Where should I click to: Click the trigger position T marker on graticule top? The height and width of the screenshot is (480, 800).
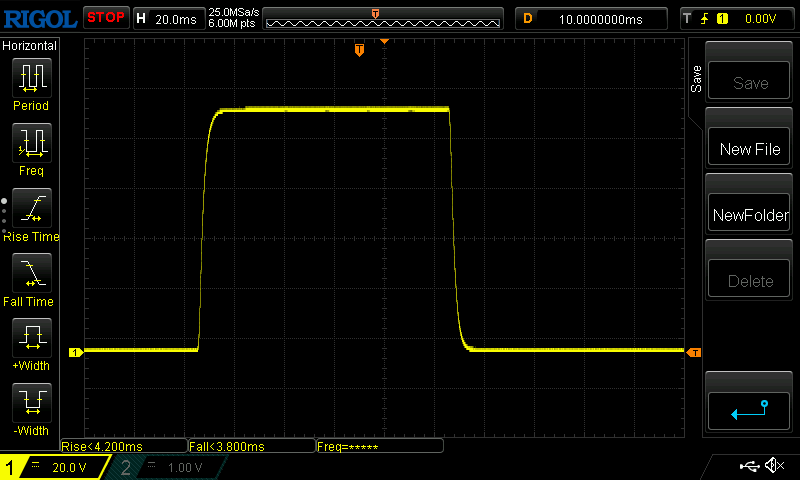click(x=359, y=50)
